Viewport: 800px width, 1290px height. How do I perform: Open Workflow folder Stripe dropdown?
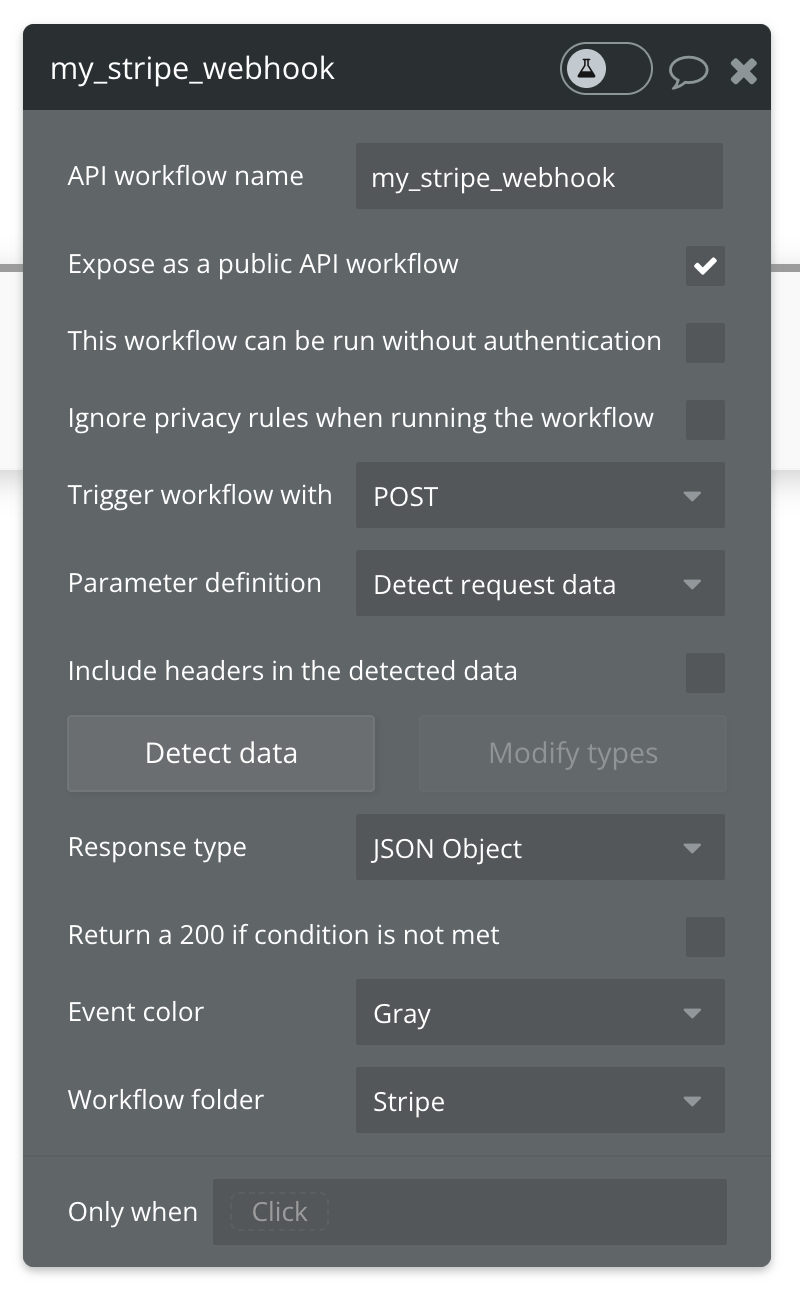point(540,1101)
